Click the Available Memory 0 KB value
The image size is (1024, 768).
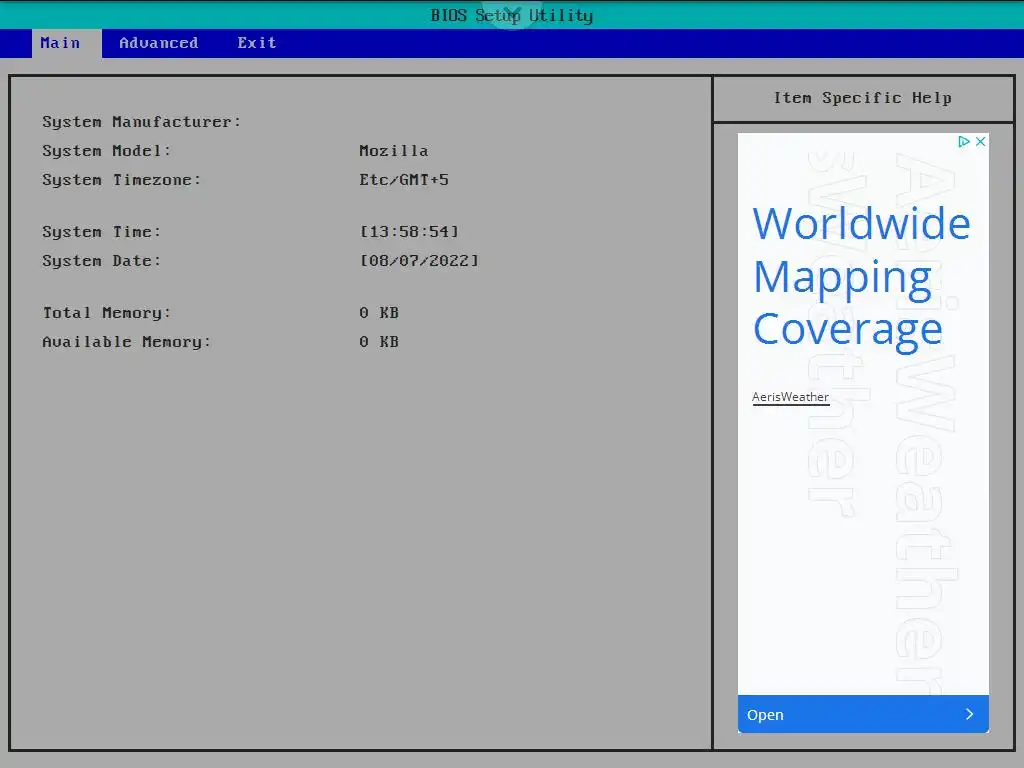click(379, 342)
